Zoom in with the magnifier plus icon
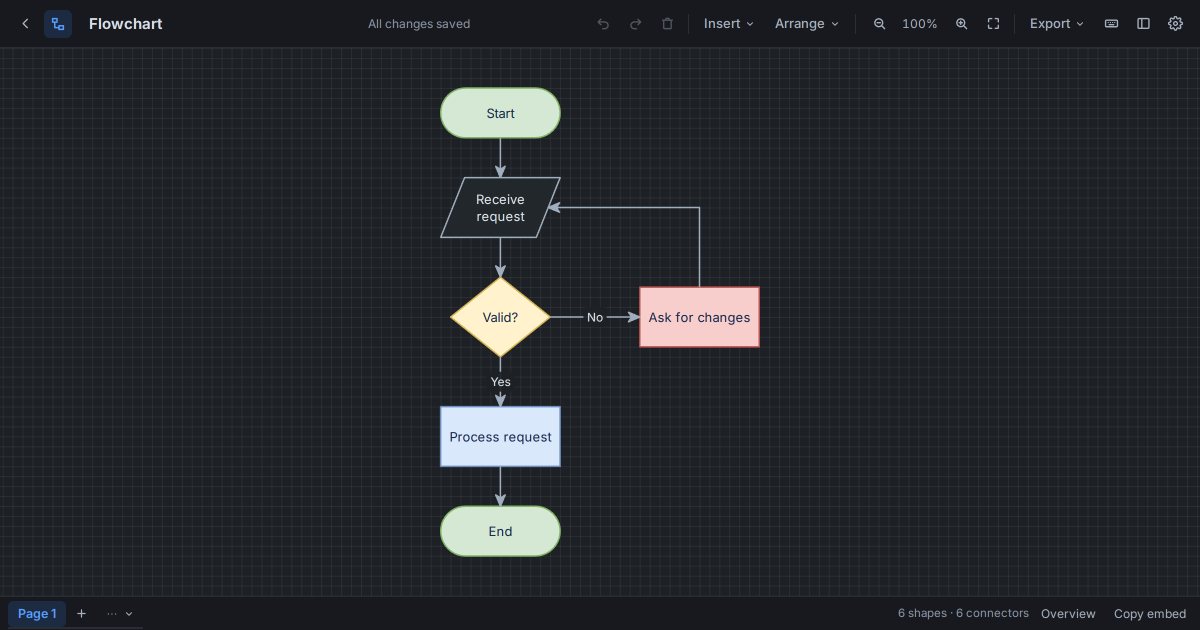The width and height of the screenshot is (1200, 630). (961, 24)
